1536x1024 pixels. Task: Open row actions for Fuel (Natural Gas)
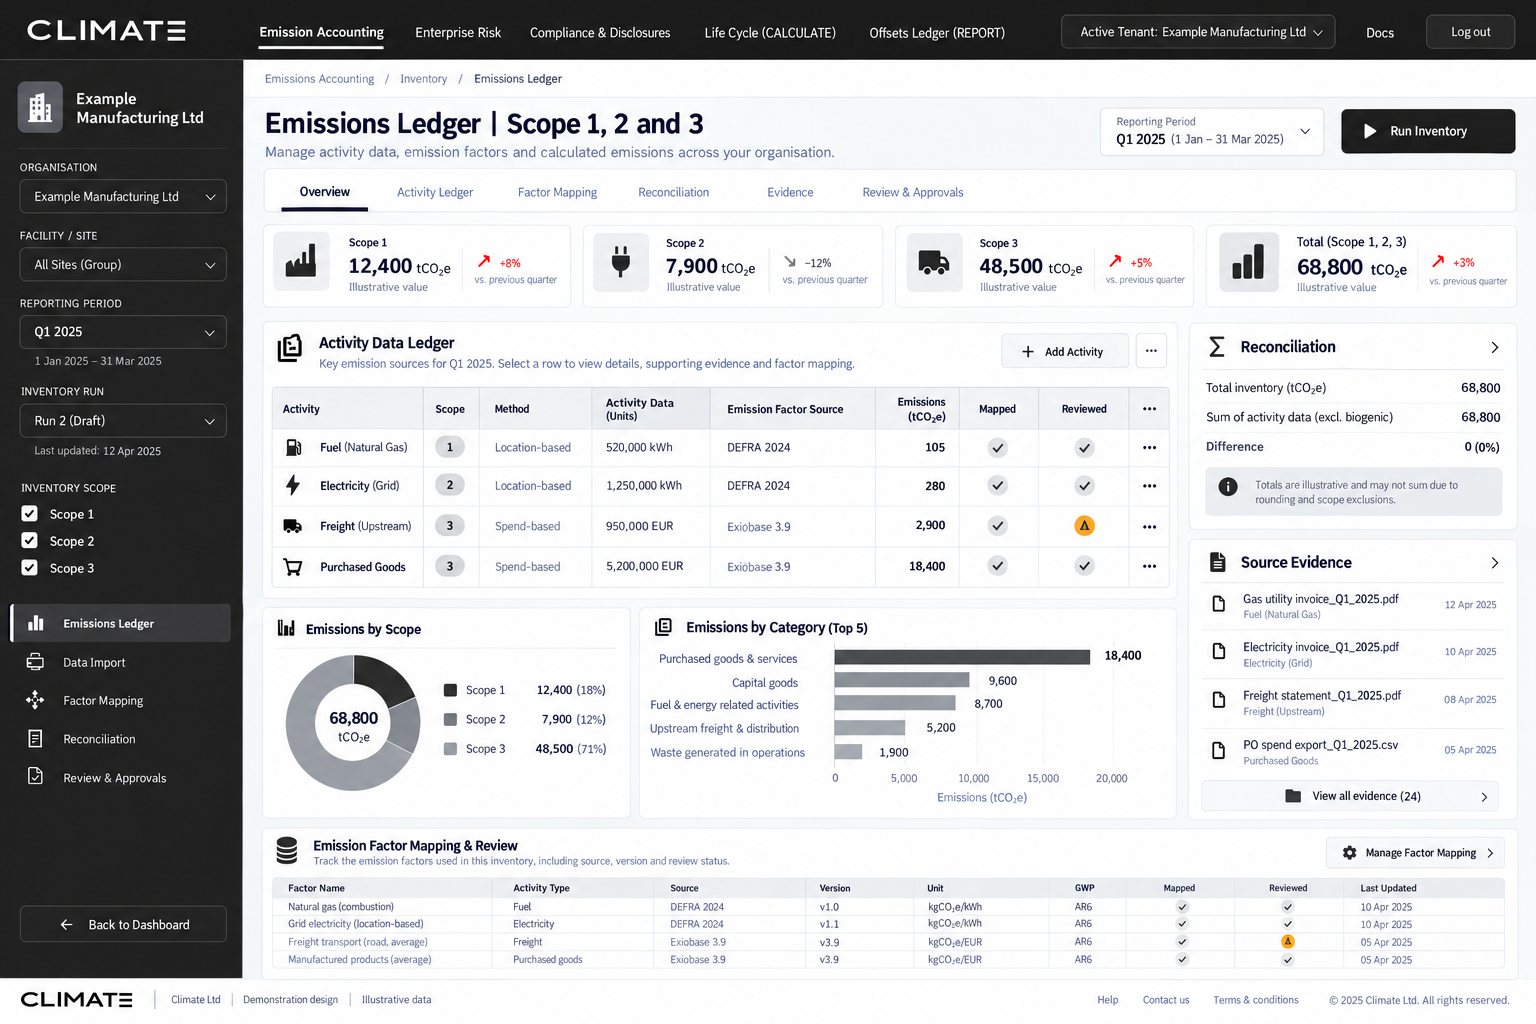pyautogui.click(x=1149, y=448)
